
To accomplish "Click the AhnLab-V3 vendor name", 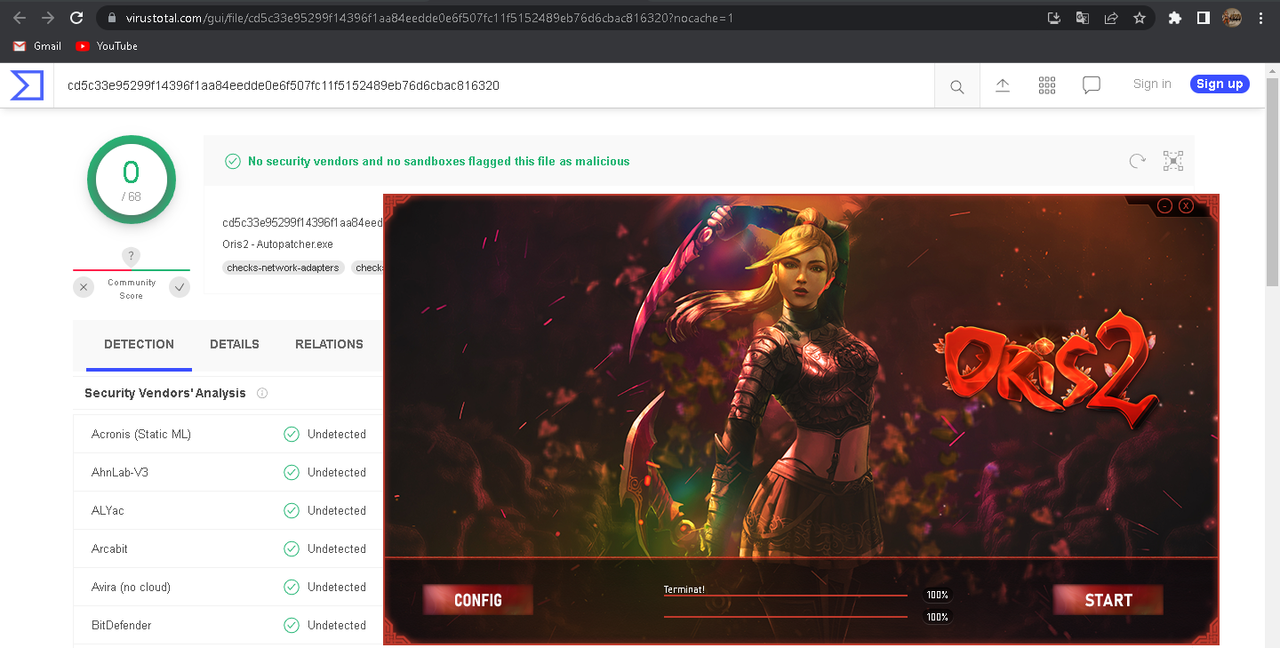I will (x=120, y=472).
